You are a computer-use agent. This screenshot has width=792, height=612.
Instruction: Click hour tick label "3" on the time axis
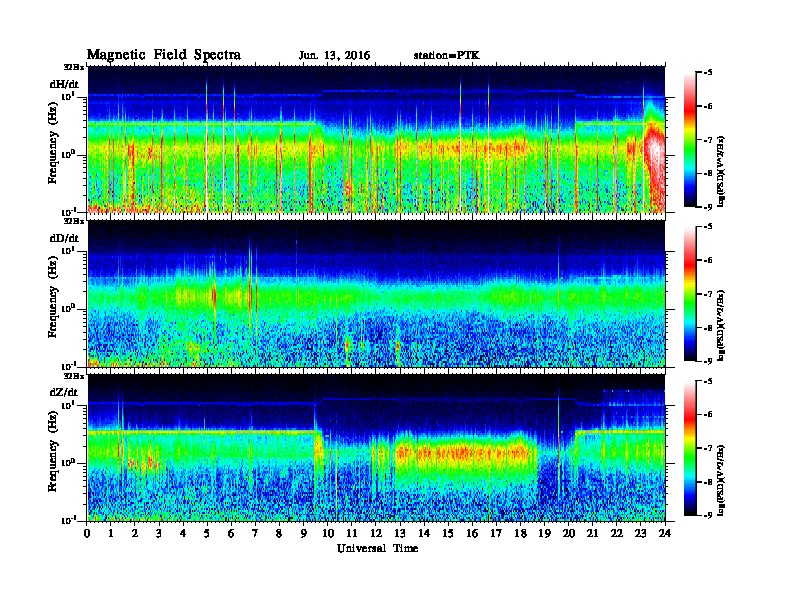tap(159, 533)
